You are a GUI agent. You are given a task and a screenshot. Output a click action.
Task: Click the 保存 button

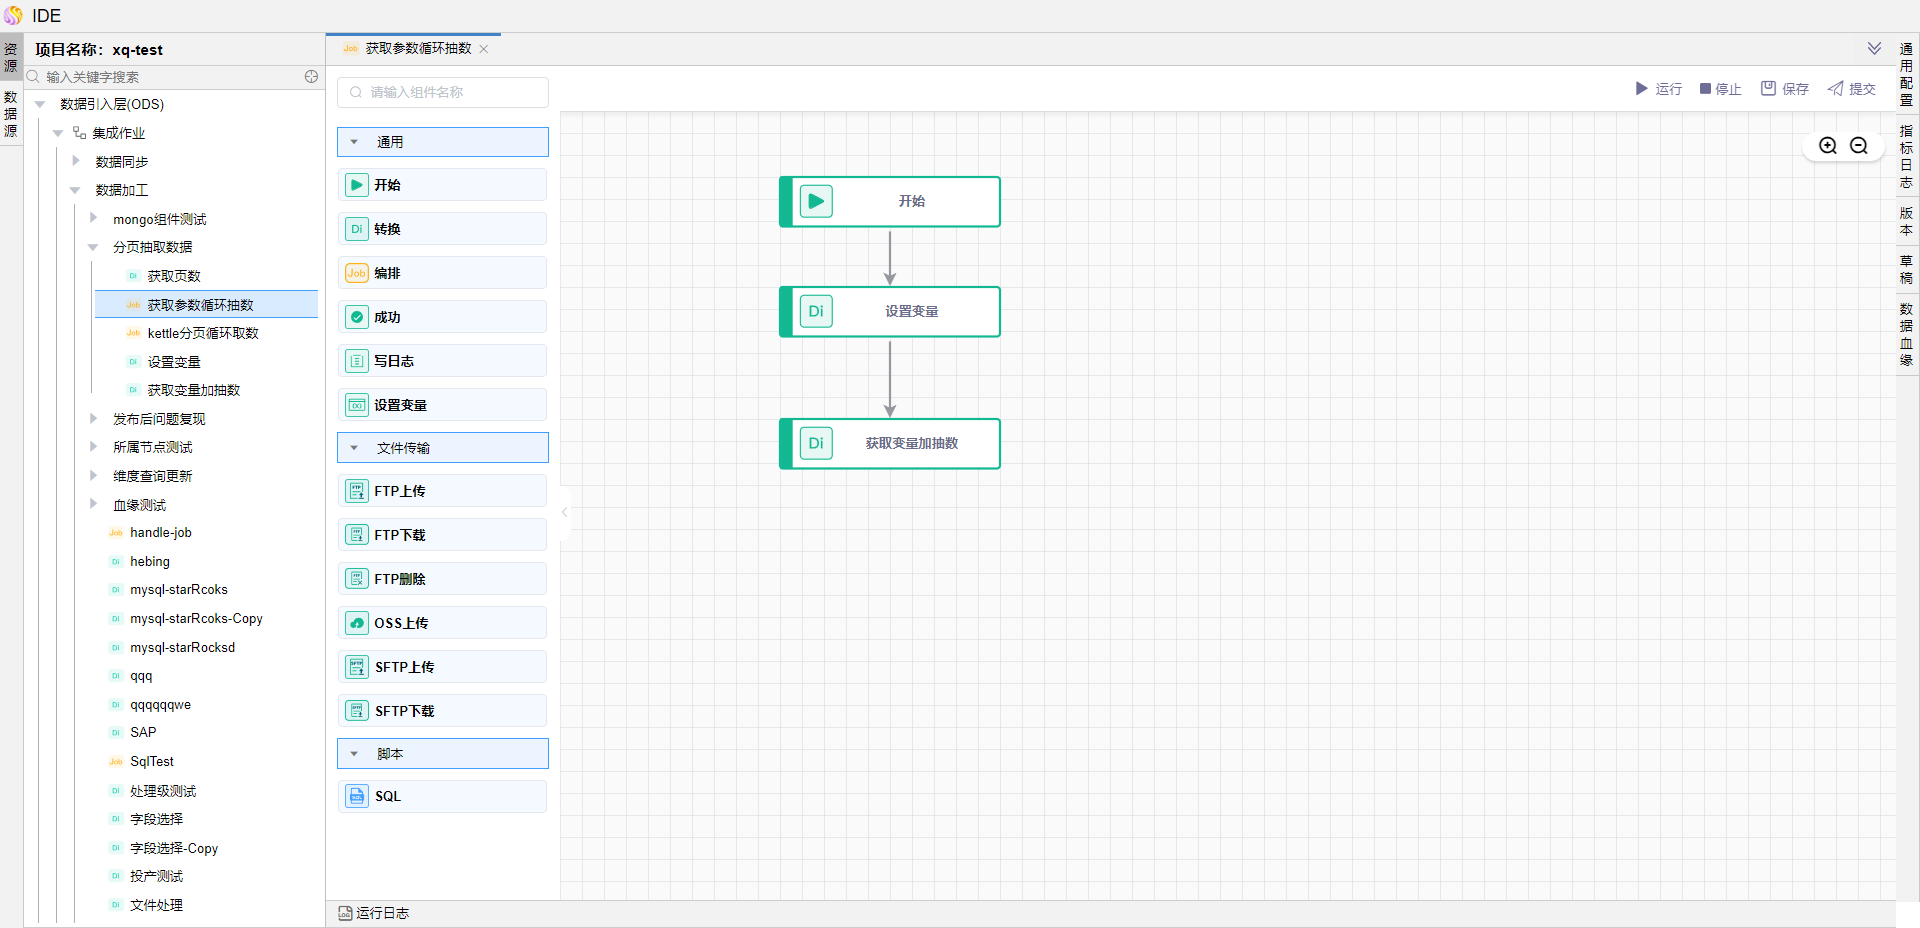[x=1785, y=89]
